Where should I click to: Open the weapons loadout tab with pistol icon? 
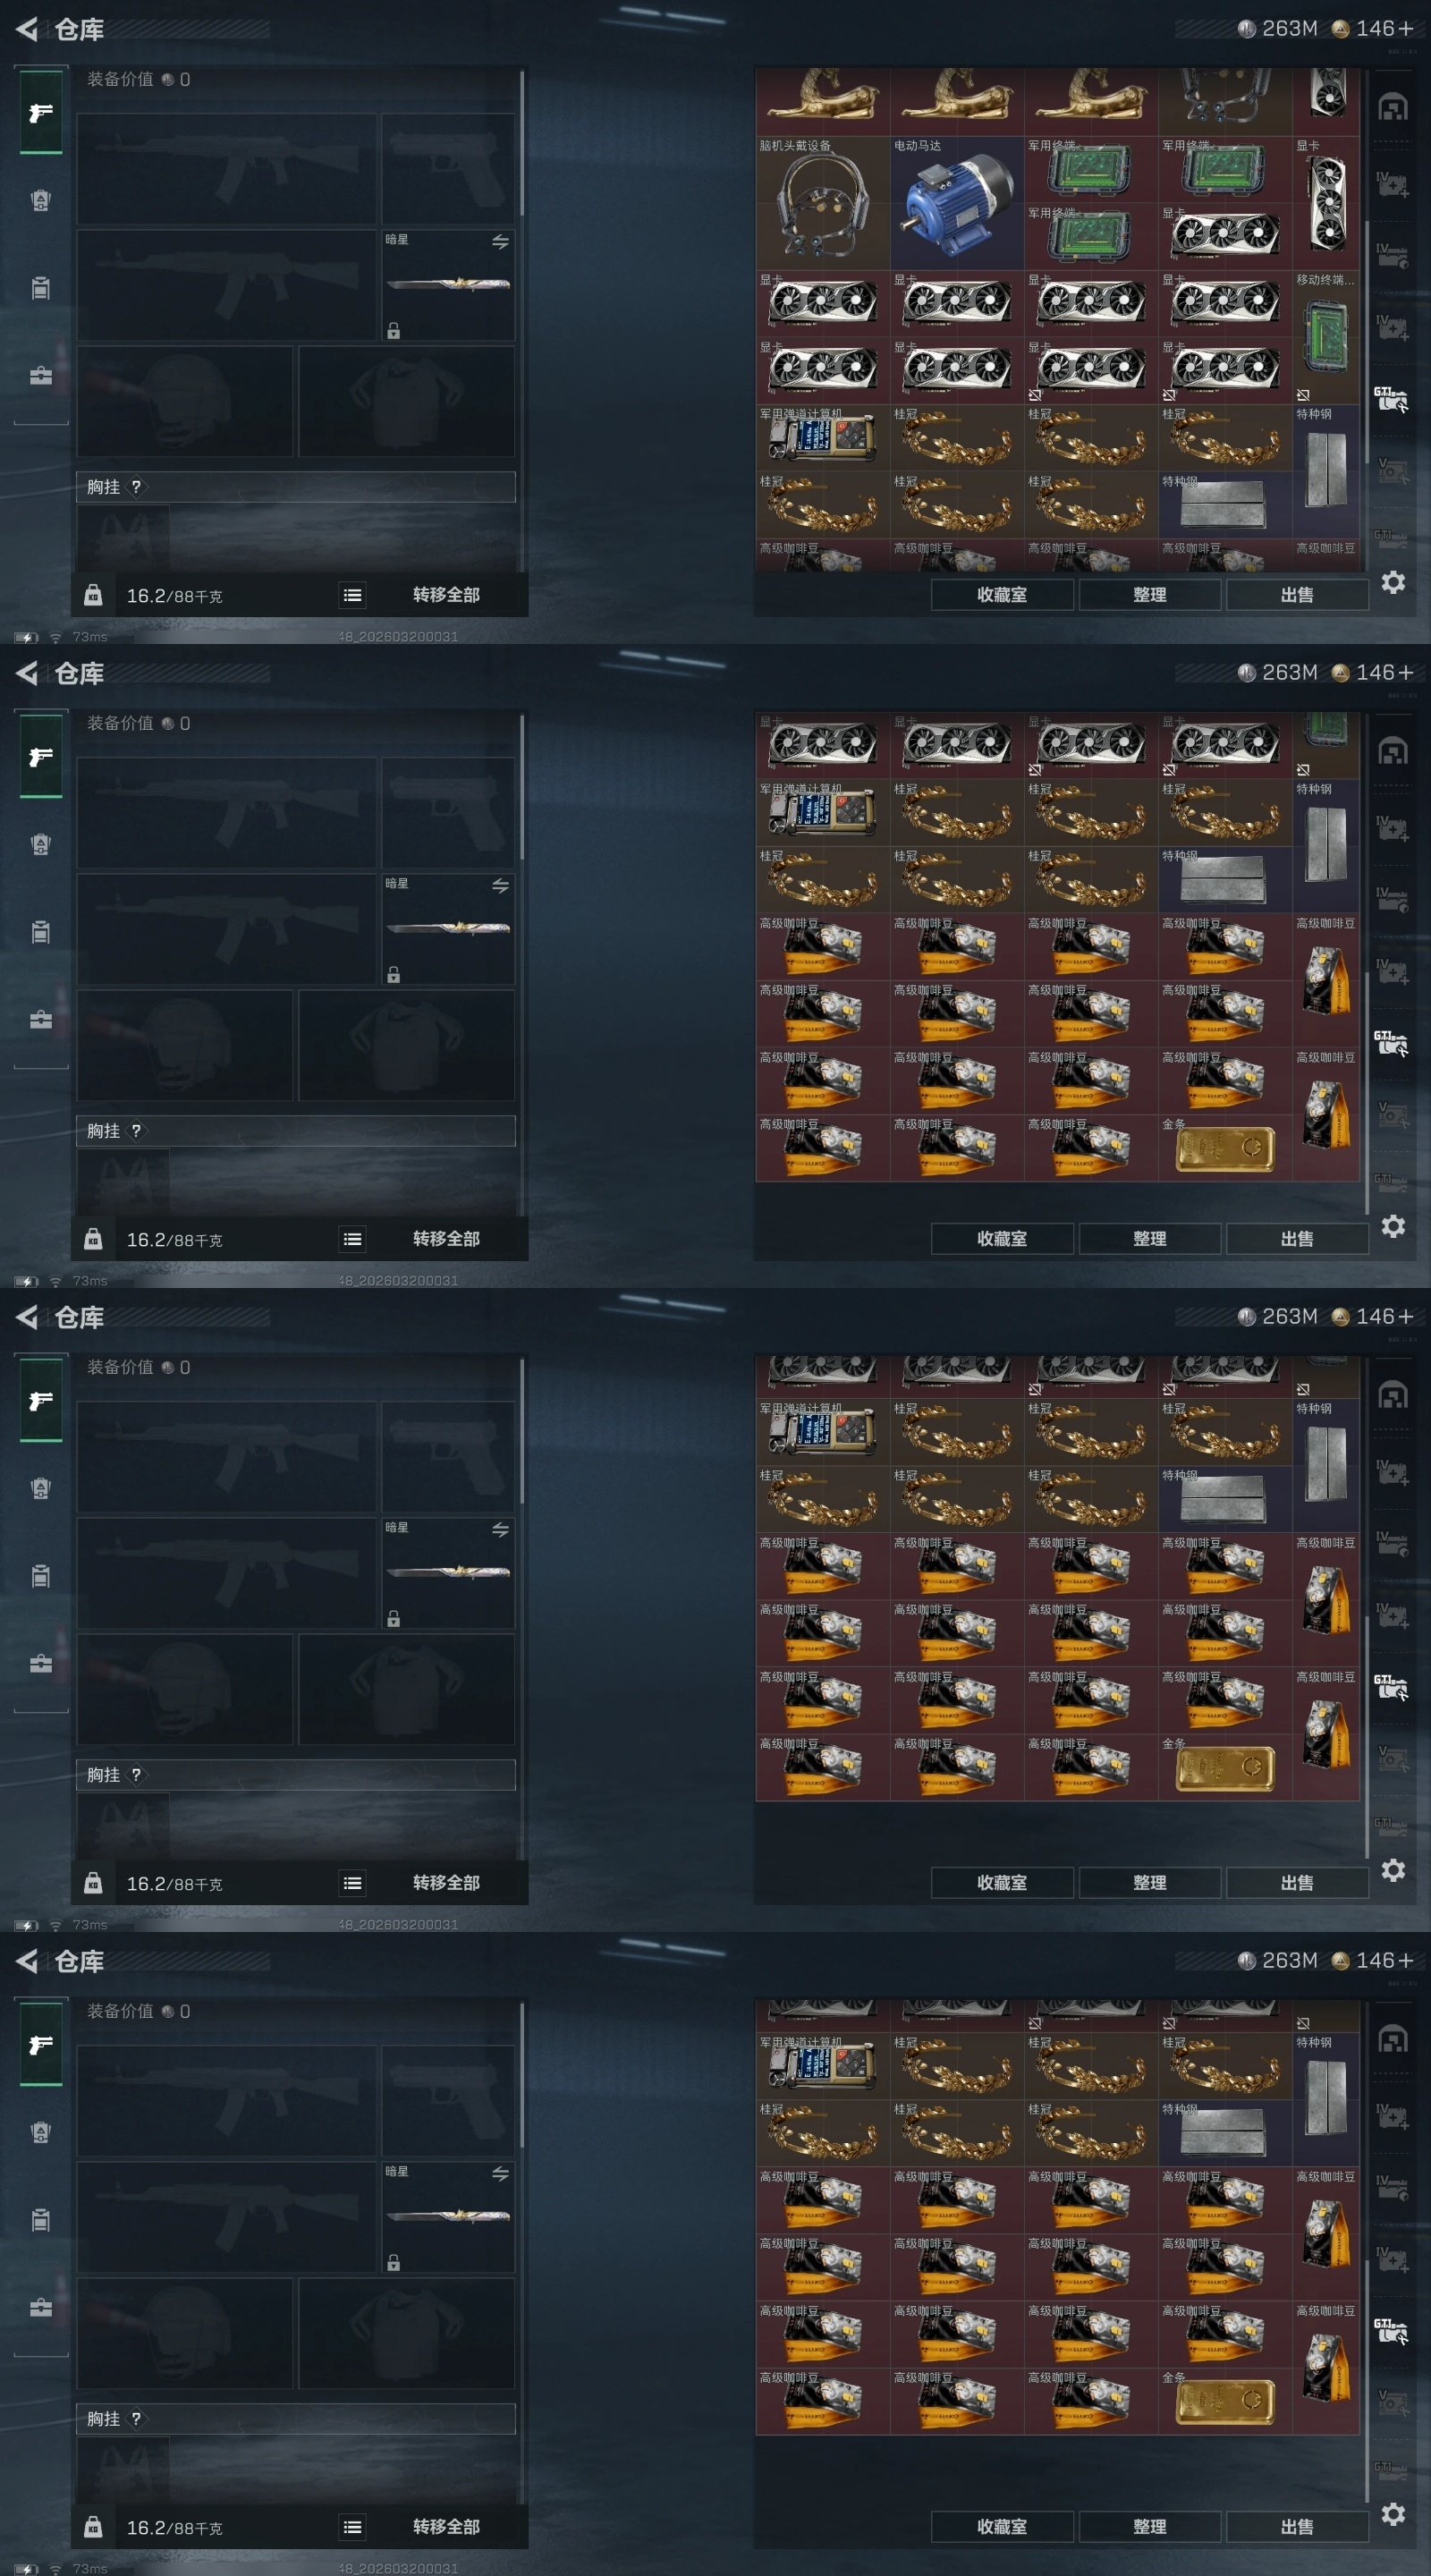click(x=41, y=113)
